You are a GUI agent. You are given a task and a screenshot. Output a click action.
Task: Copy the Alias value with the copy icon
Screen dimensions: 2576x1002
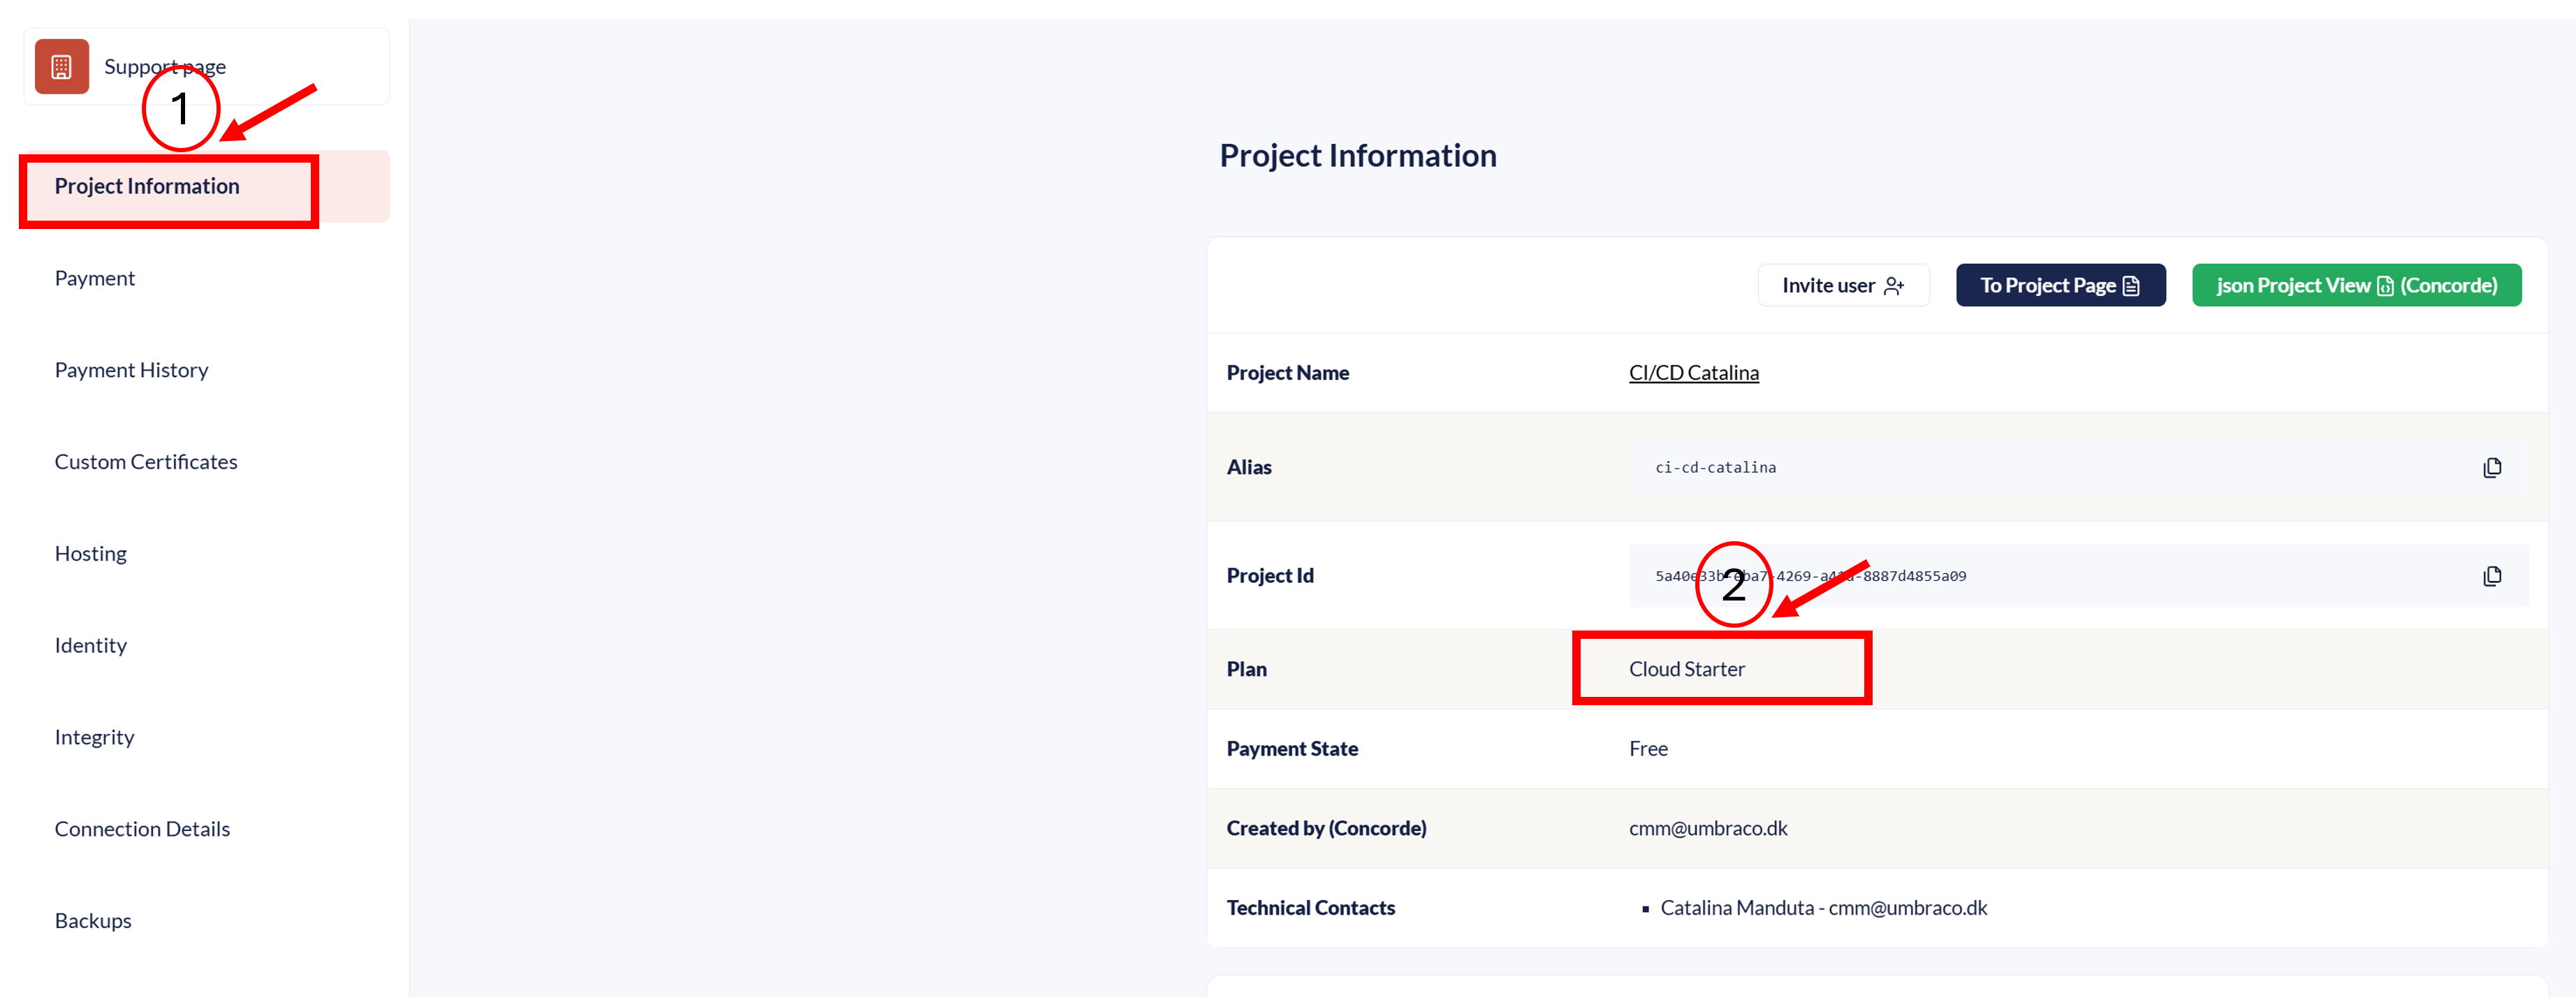click(2491, 468)
